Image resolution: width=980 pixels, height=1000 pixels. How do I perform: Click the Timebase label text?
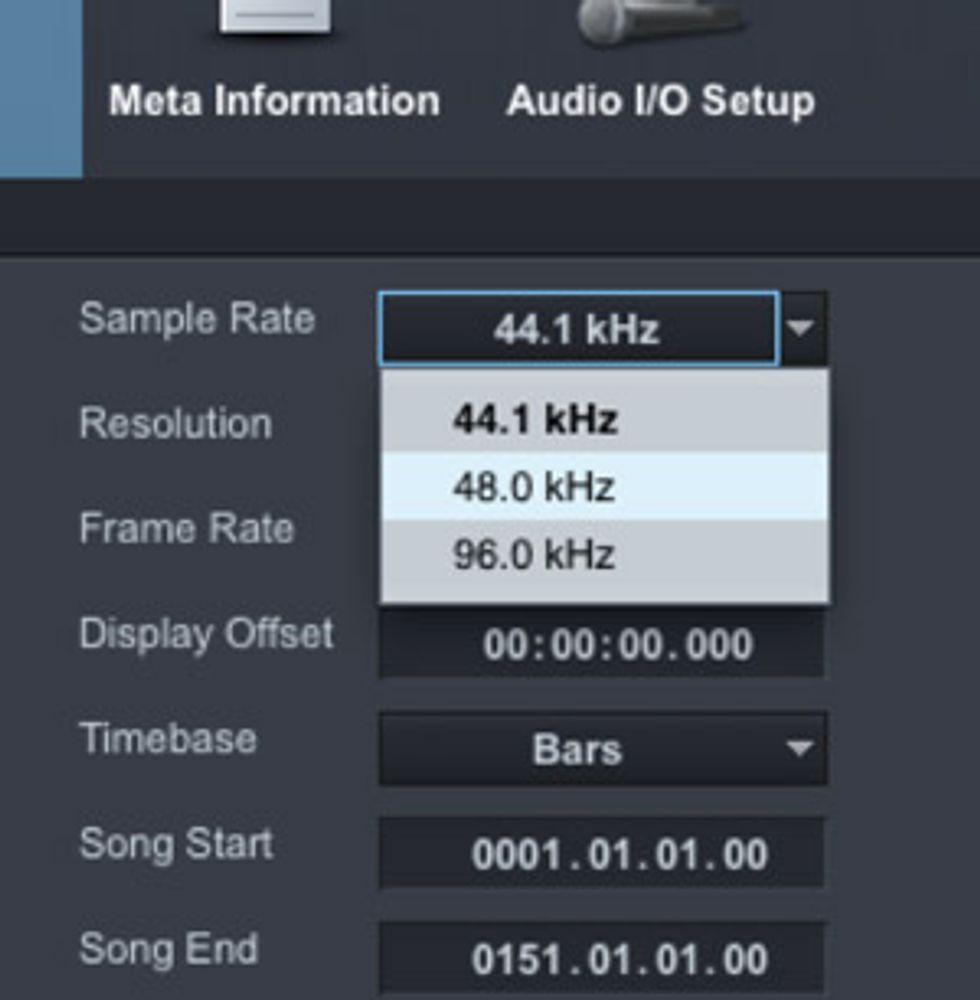pos(168,739)
